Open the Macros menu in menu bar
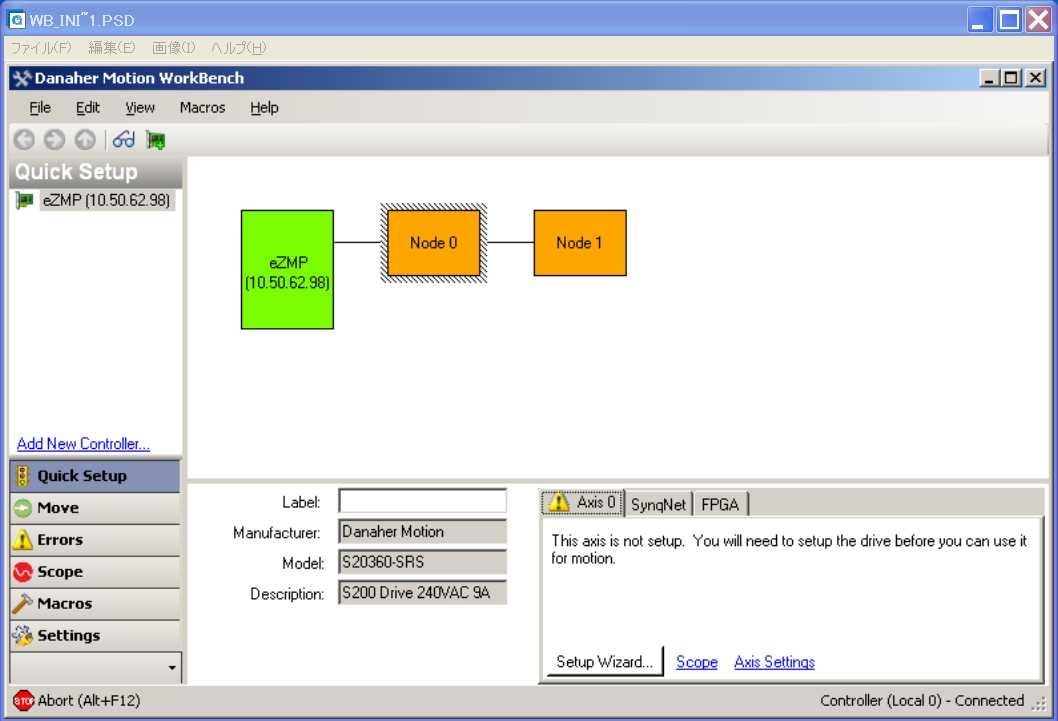 tap(202, 108)
